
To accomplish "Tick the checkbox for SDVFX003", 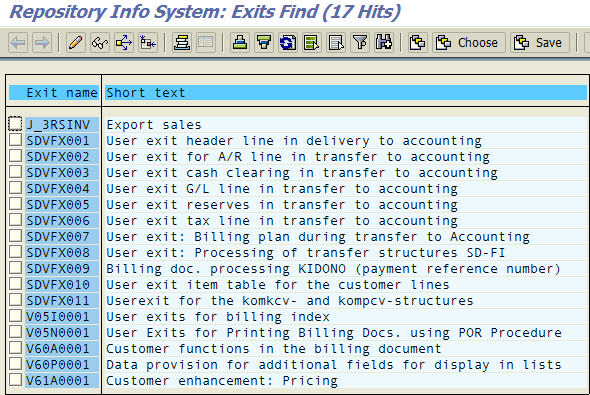I will tap(15, 172).
